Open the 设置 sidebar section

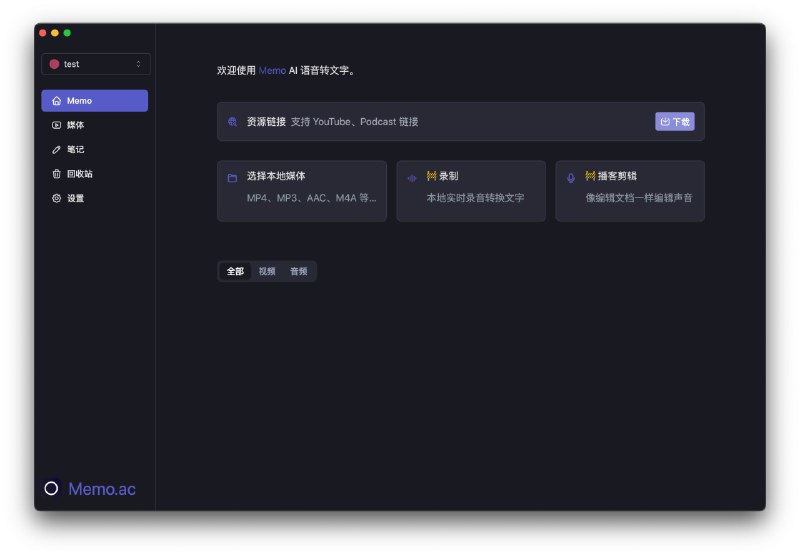point(95,198)
